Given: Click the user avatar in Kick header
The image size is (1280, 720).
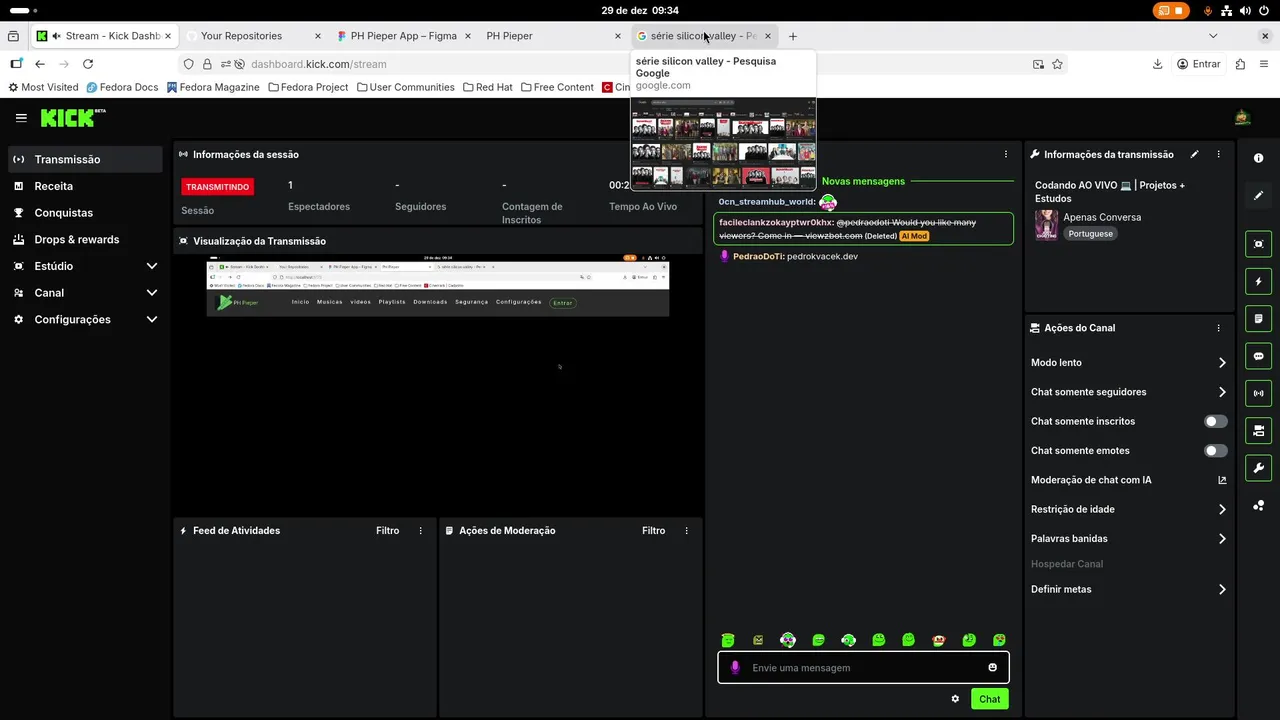Looking at the screenshot, I should (x=1242, y=118).
